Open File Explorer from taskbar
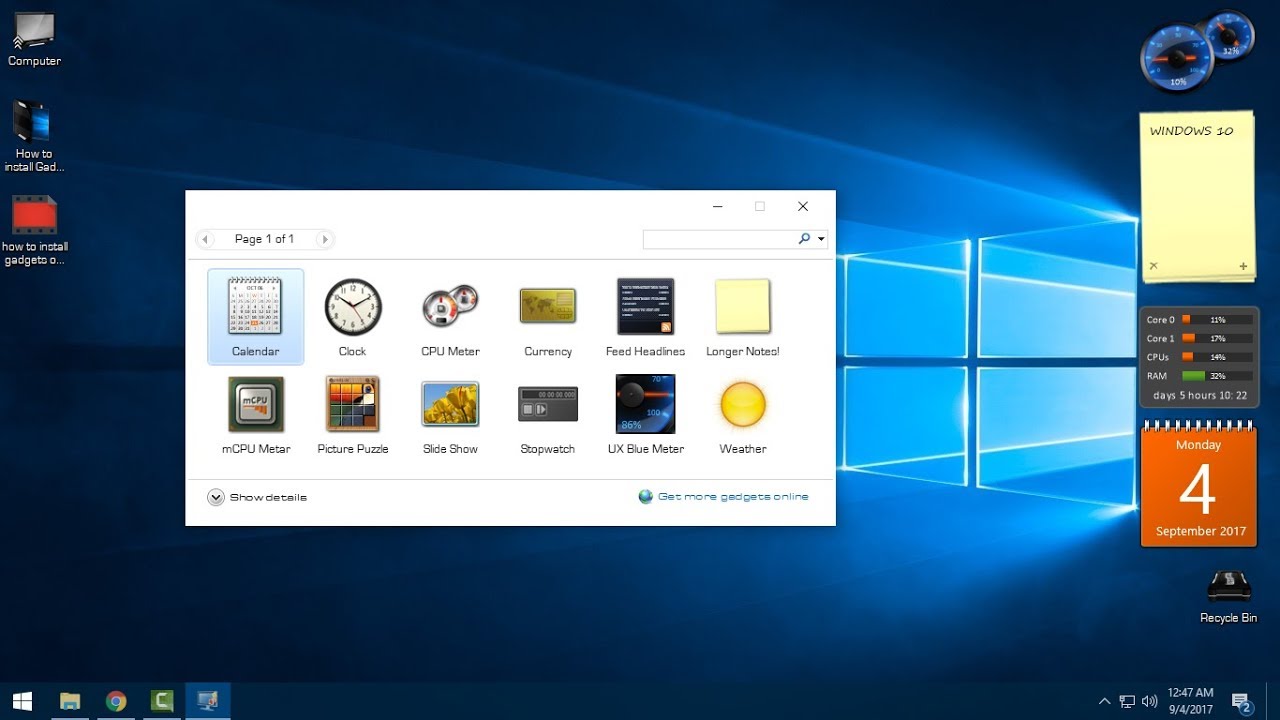The image size is (1280, 720). (x=69, y=701)
